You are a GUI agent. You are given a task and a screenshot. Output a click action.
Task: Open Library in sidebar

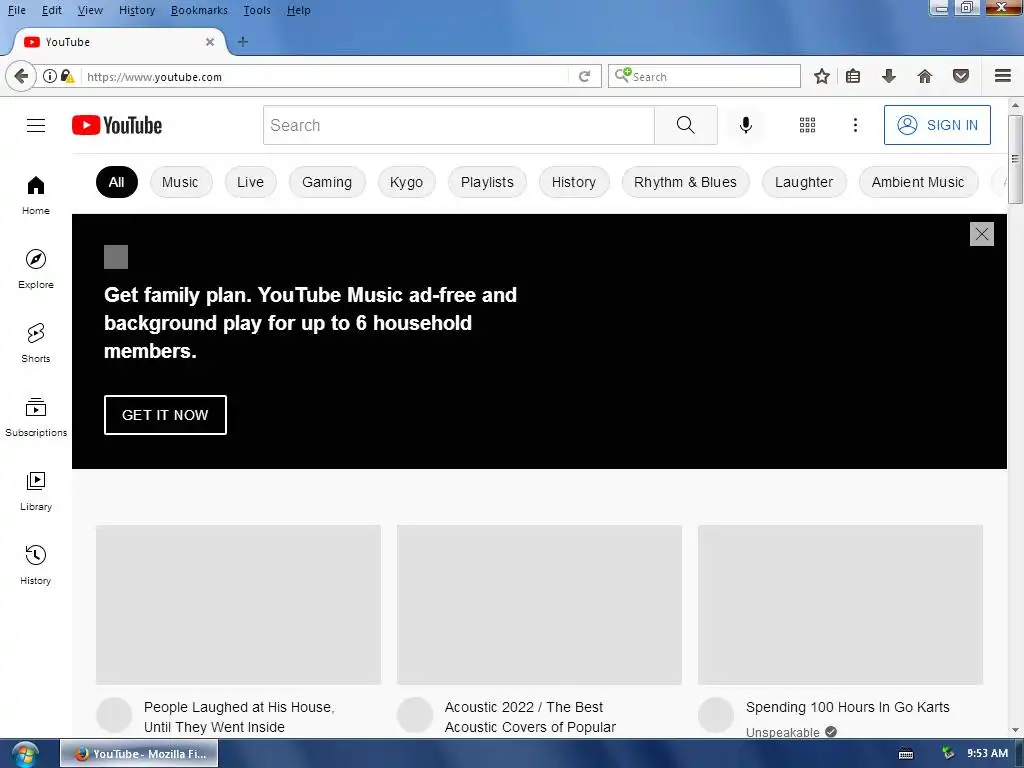point(36,490)
